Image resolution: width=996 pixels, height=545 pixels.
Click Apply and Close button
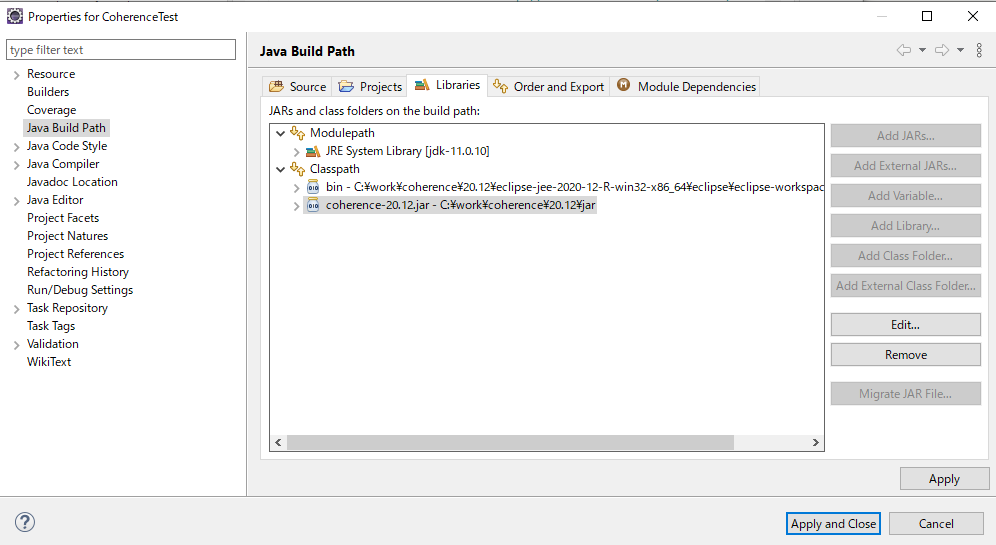[833, 523]
